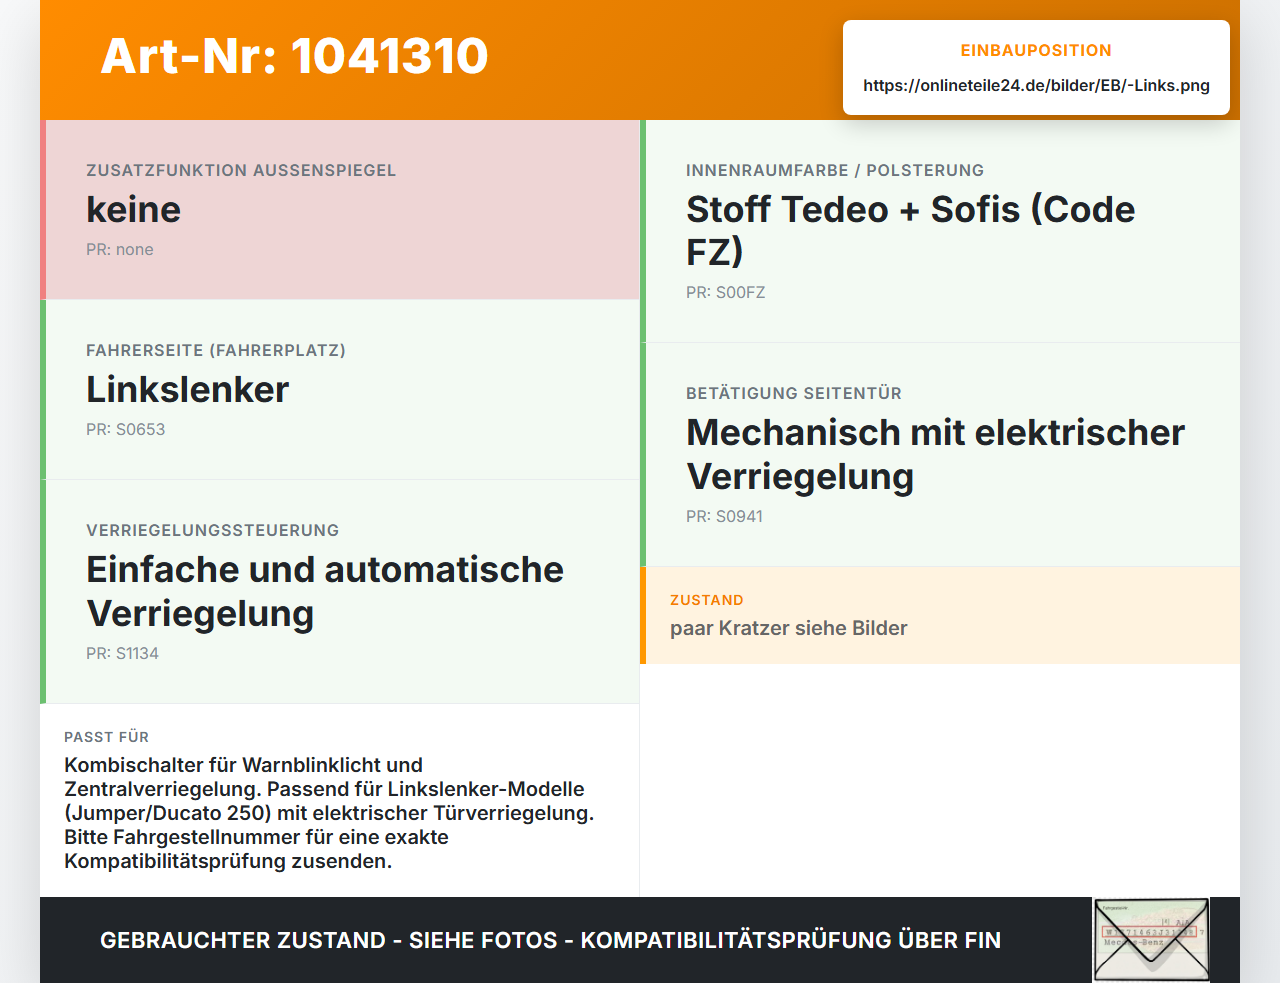Click 'Mechanisch mit elektrischer Verriegelung' value

935,454
